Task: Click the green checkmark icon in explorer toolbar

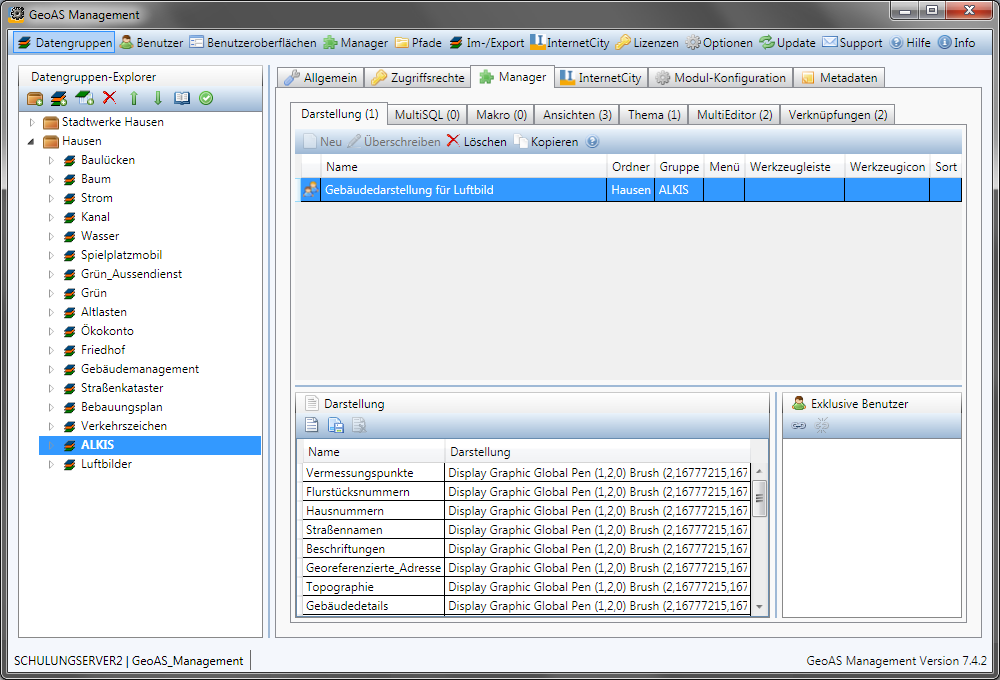Action: click(206, 98)
